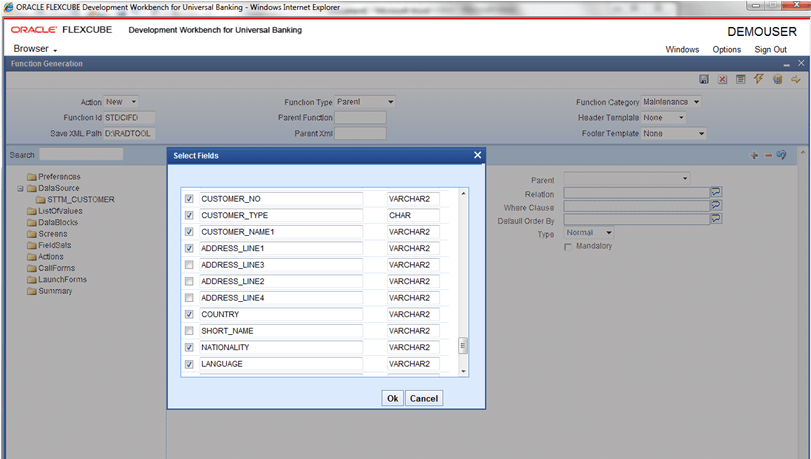Click the list/form layout toolbar icon
This screenshot has width=811, height=459.
point(741,79)
